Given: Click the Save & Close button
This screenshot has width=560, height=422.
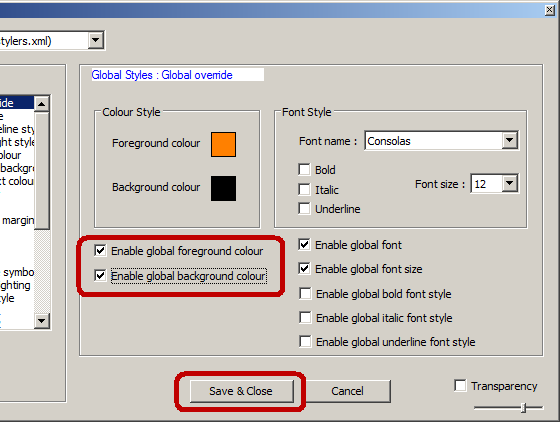Looking at the screenshot, I should [241, 391].
